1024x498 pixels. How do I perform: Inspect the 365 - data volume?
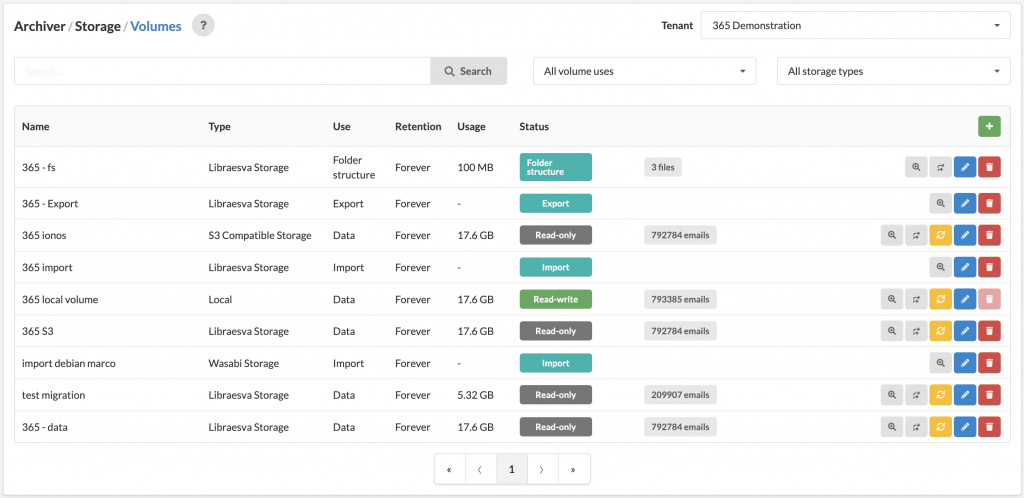coord(891,427)
